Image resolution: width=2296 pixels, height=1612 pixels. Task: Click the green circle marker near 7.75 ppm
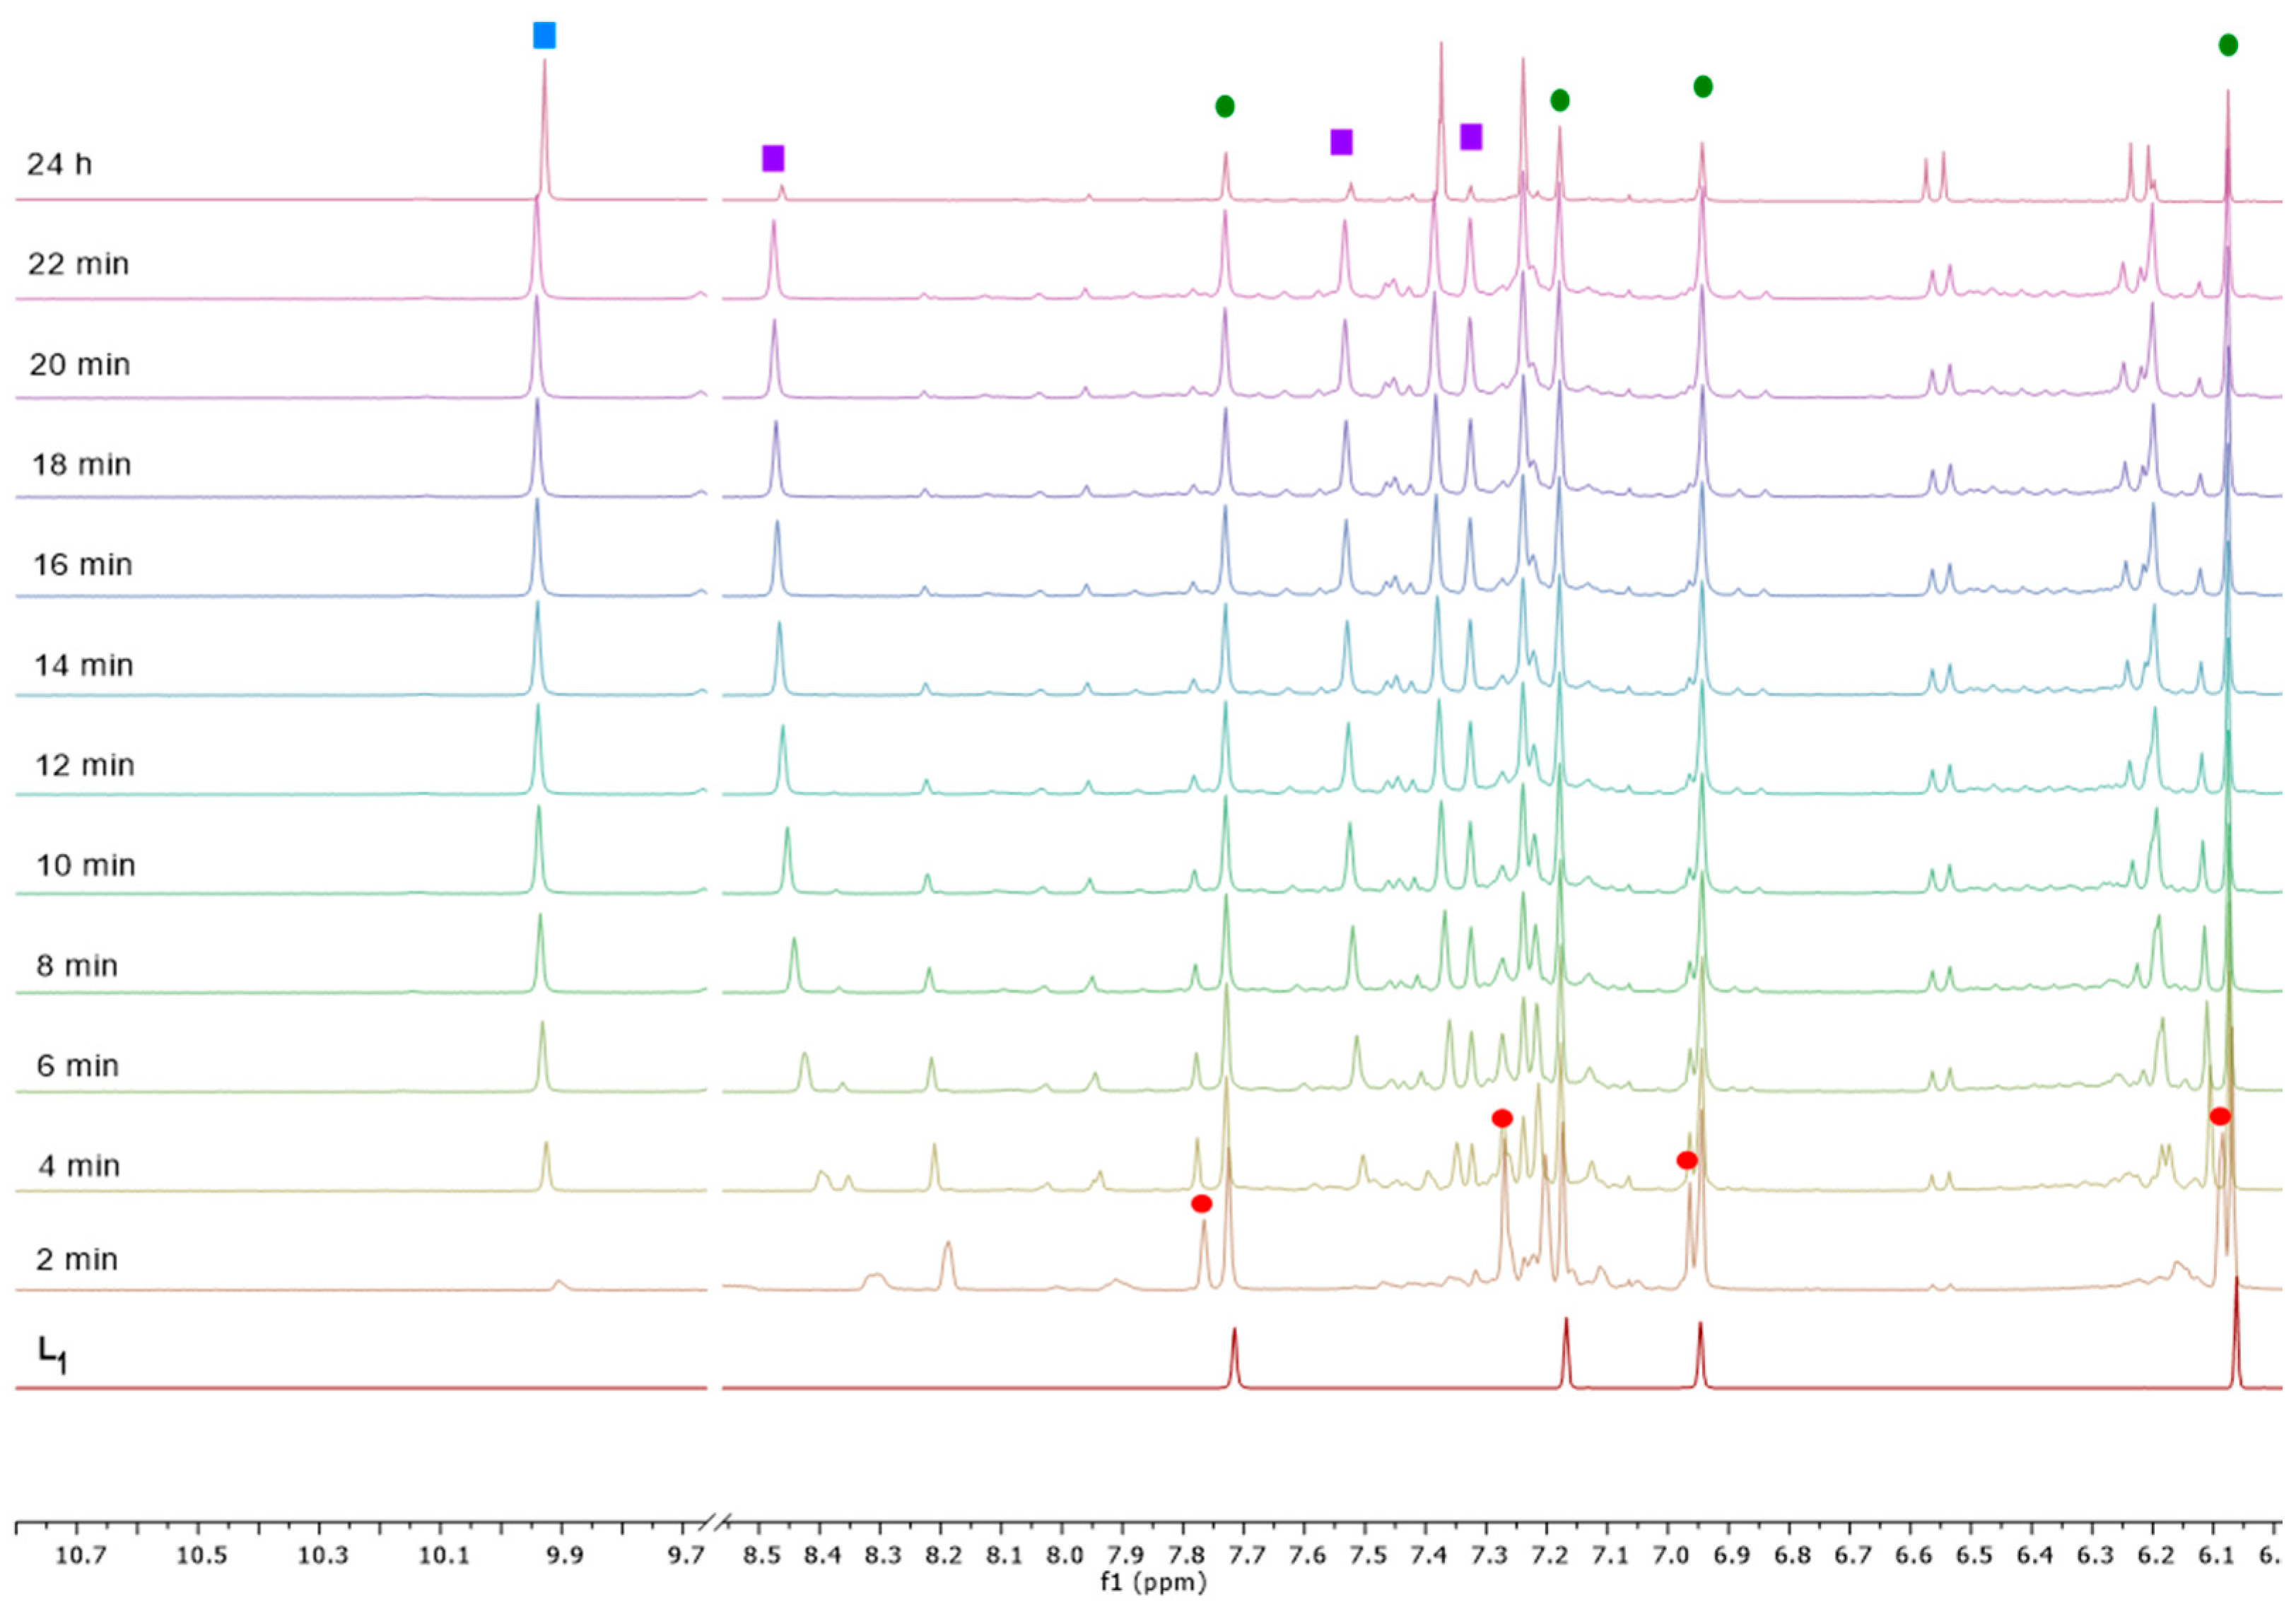click(x=1226, y=107)
